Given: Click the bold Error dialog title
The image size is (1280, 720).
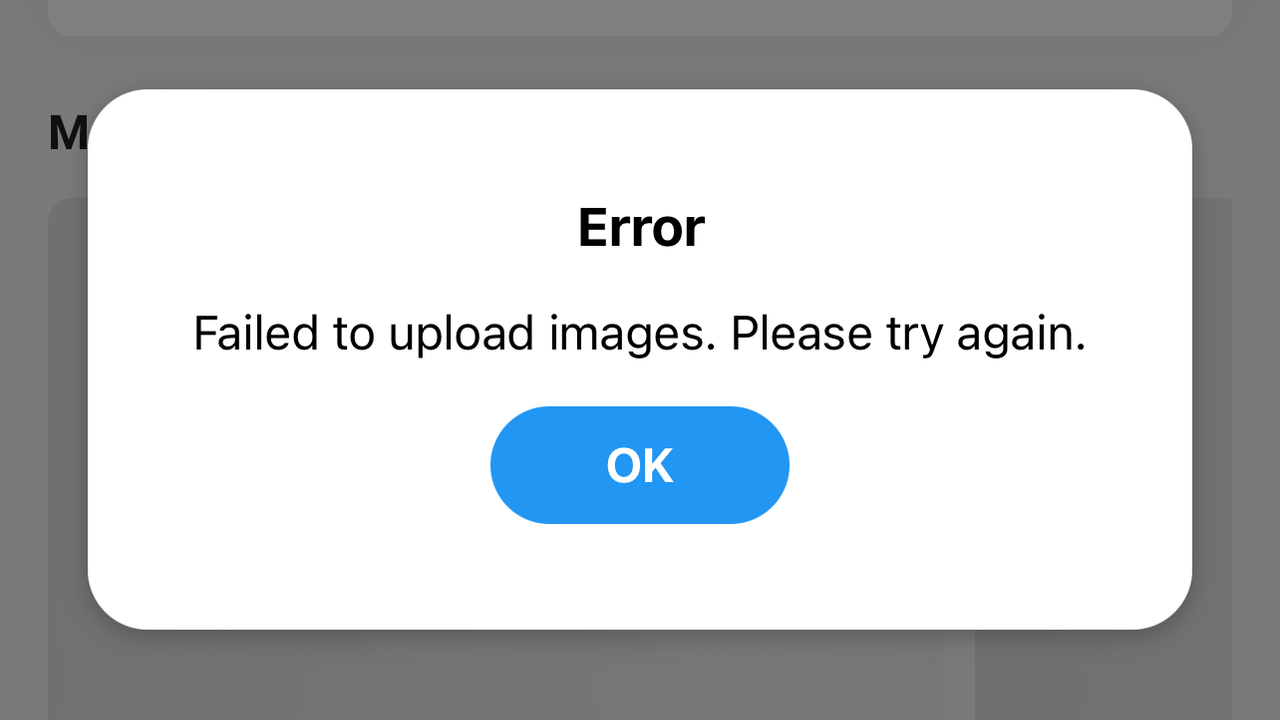Looking at the screenshot, I should 641,228.
